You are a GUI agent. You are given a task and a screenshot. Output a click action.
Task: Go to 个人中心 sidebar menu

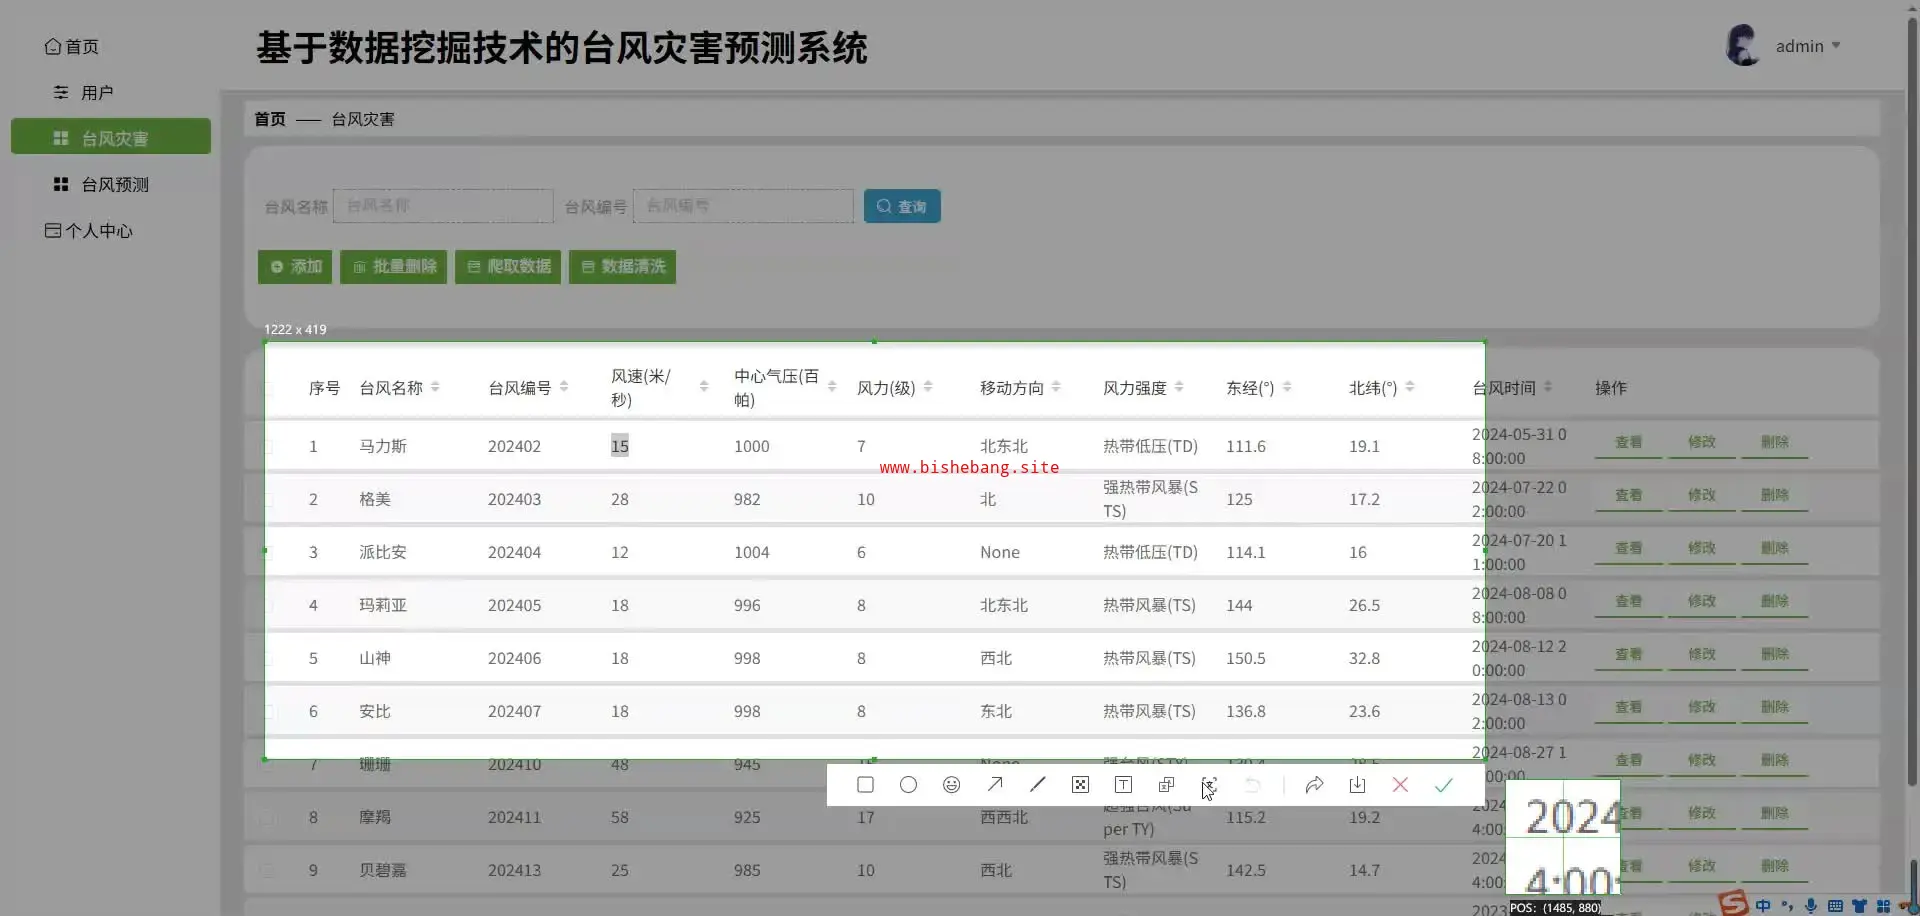[x=98, y=231]
